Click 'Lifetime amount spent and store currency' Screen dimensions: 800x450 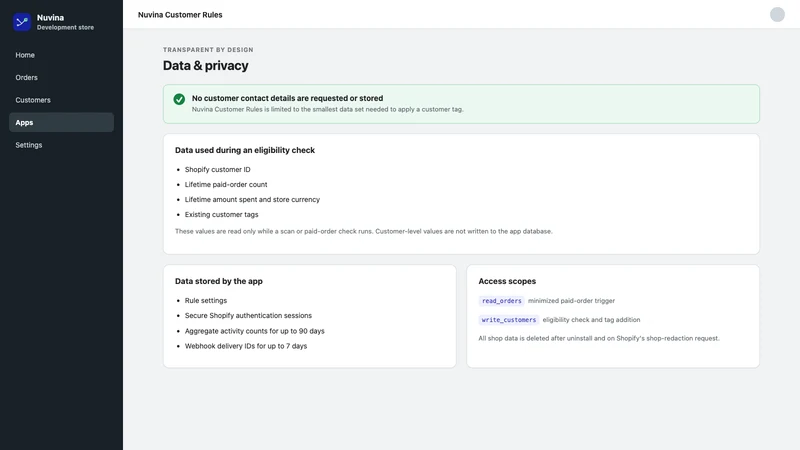pos(252,199)
